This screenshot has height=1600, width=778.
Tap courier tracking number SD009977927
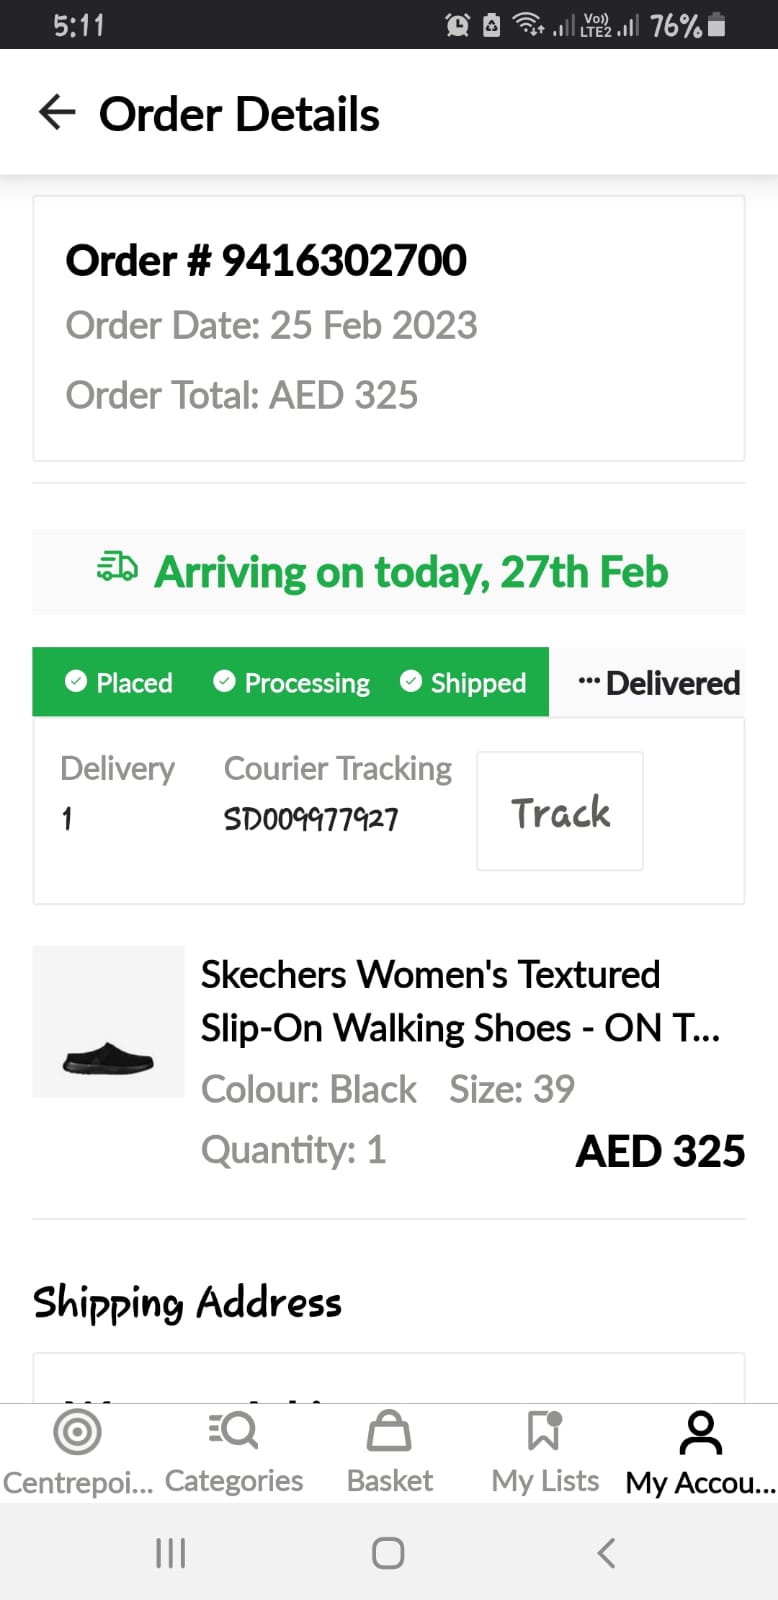[311, 820]
